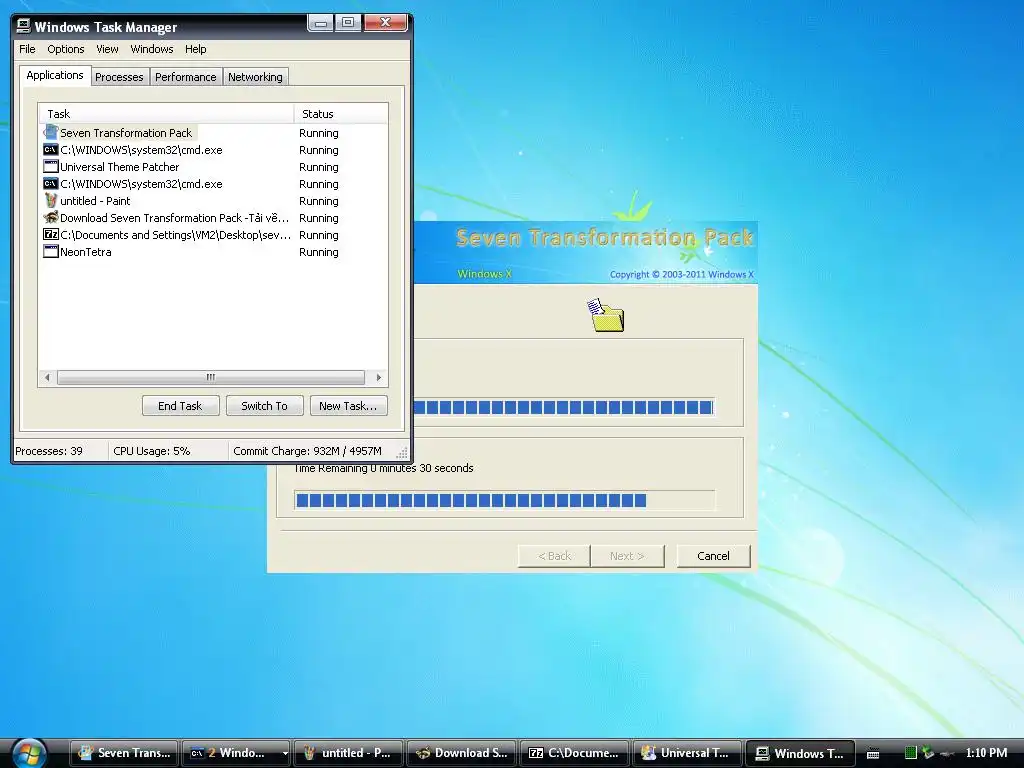The height and width of the screenshot is (768, 1024).
Task: Open the File menu in Task Manager
Action: coord(27,49)
